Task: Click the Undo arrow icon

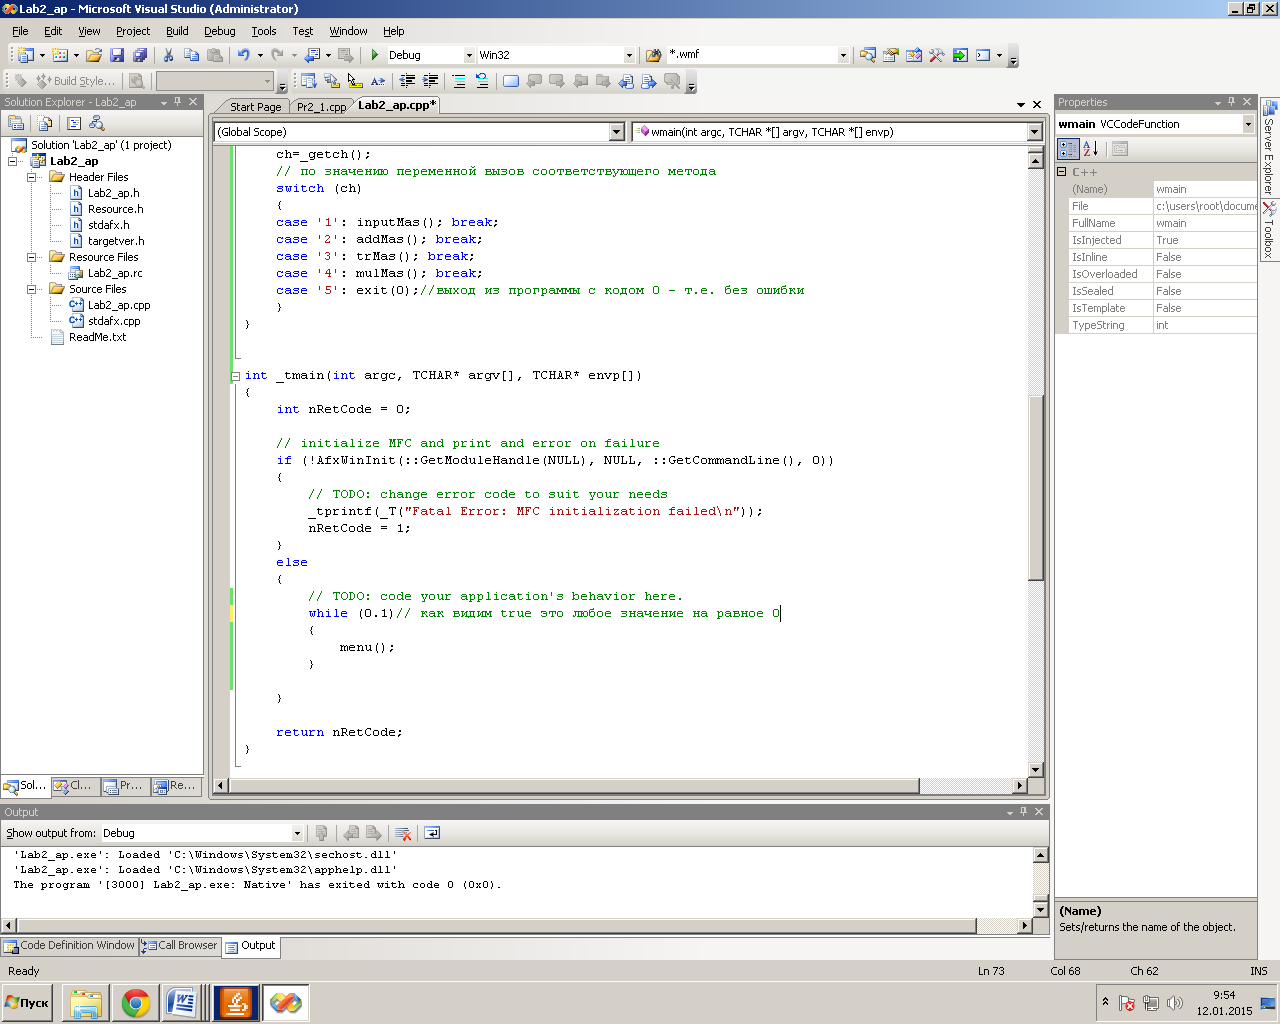Action: click(x=243, y=55)
